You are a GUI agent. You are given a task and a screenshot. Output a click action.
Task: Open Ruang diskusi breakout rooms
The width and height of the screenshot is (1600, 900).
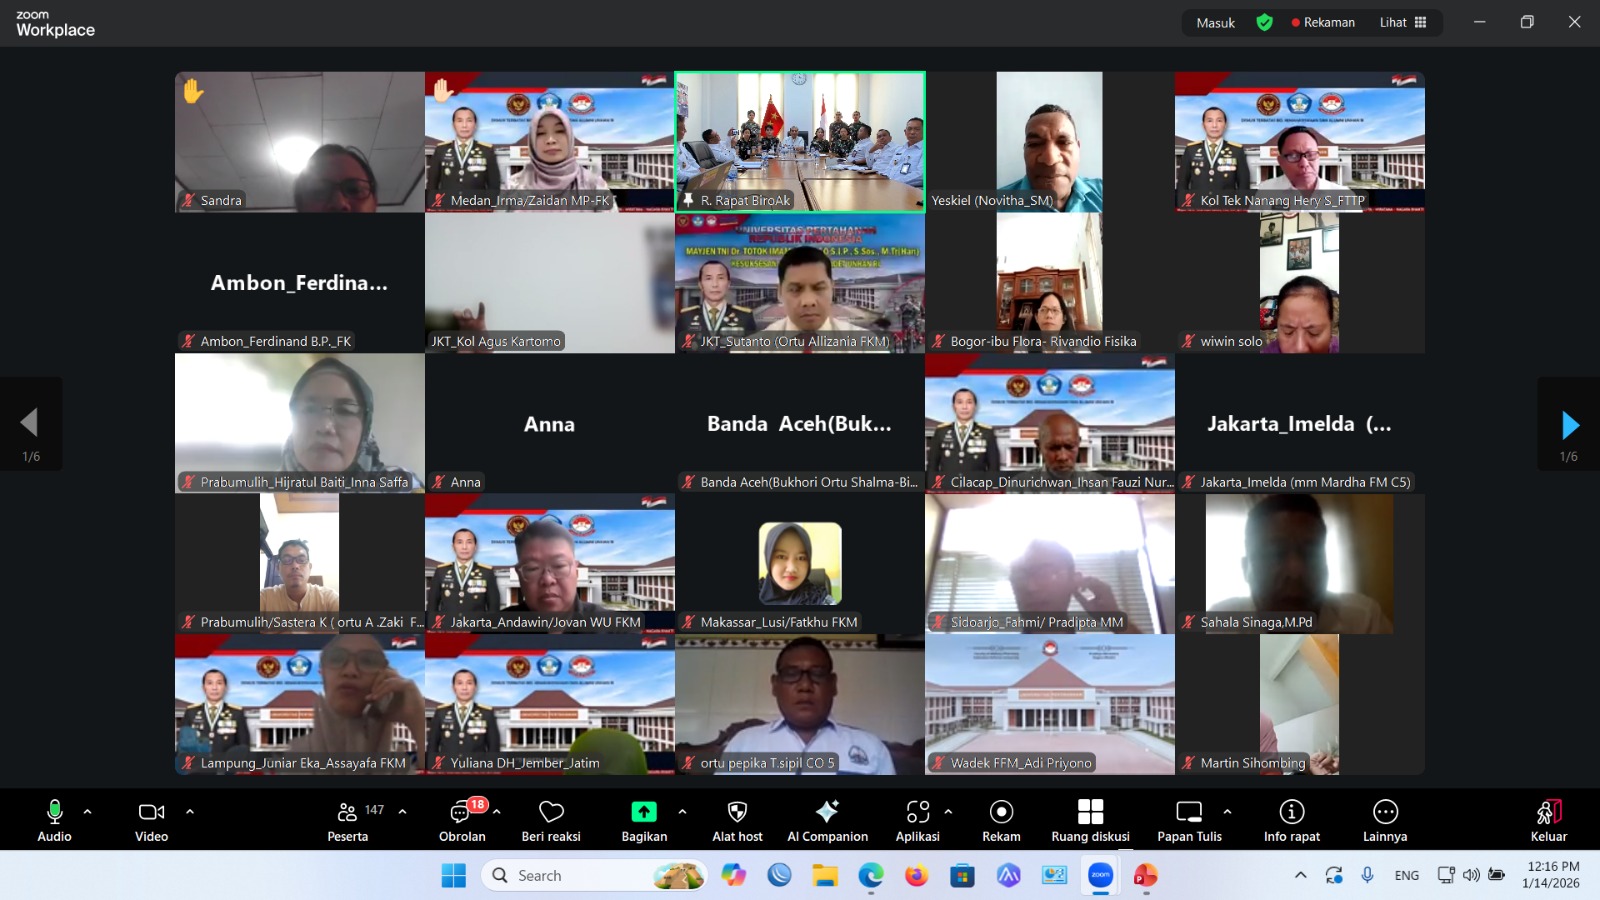[x=1090, y=812]
